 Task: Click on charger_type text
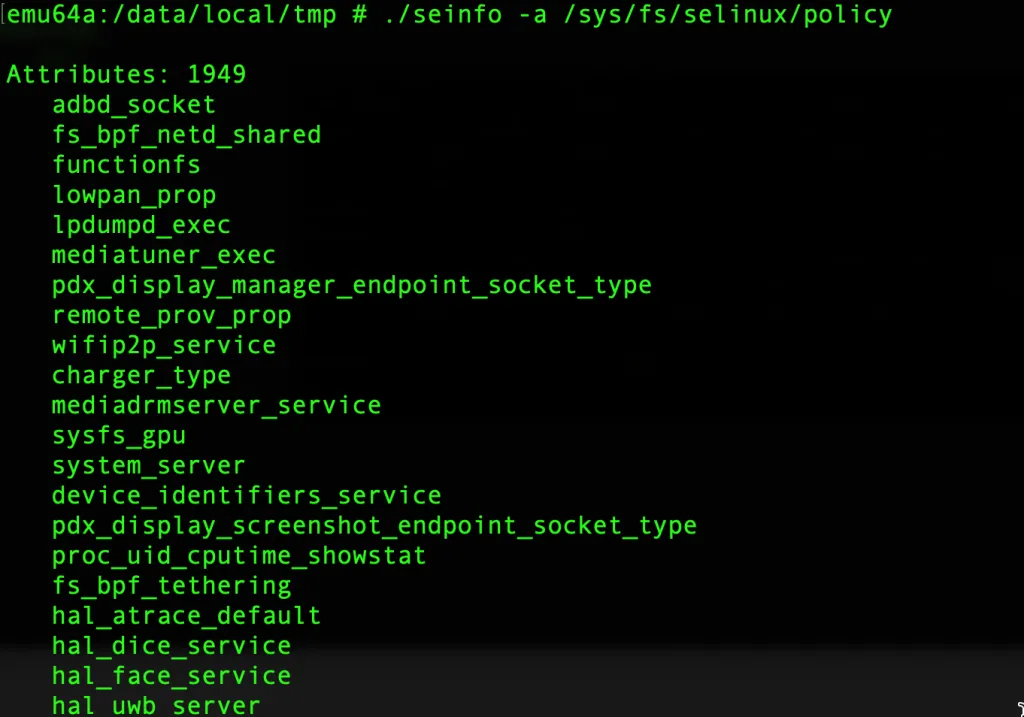coord(141,375)
